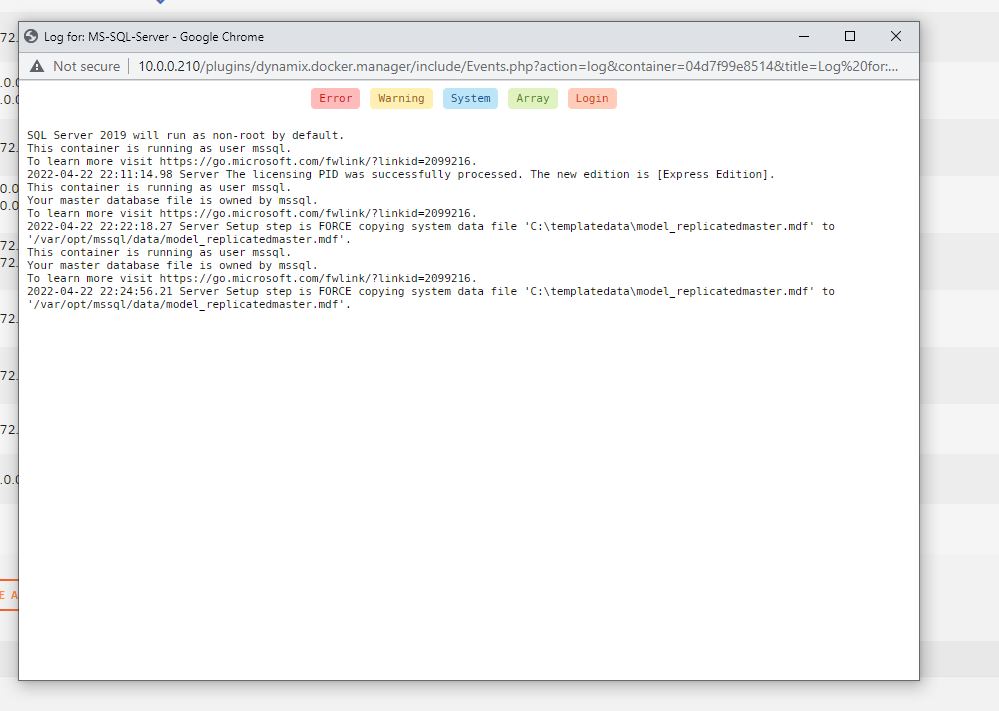Click the last '/var/opt/mssql/data/model_replicatedmaster.mdf' line
Viewport: 999px width, 711px height.
pos(189,305)
